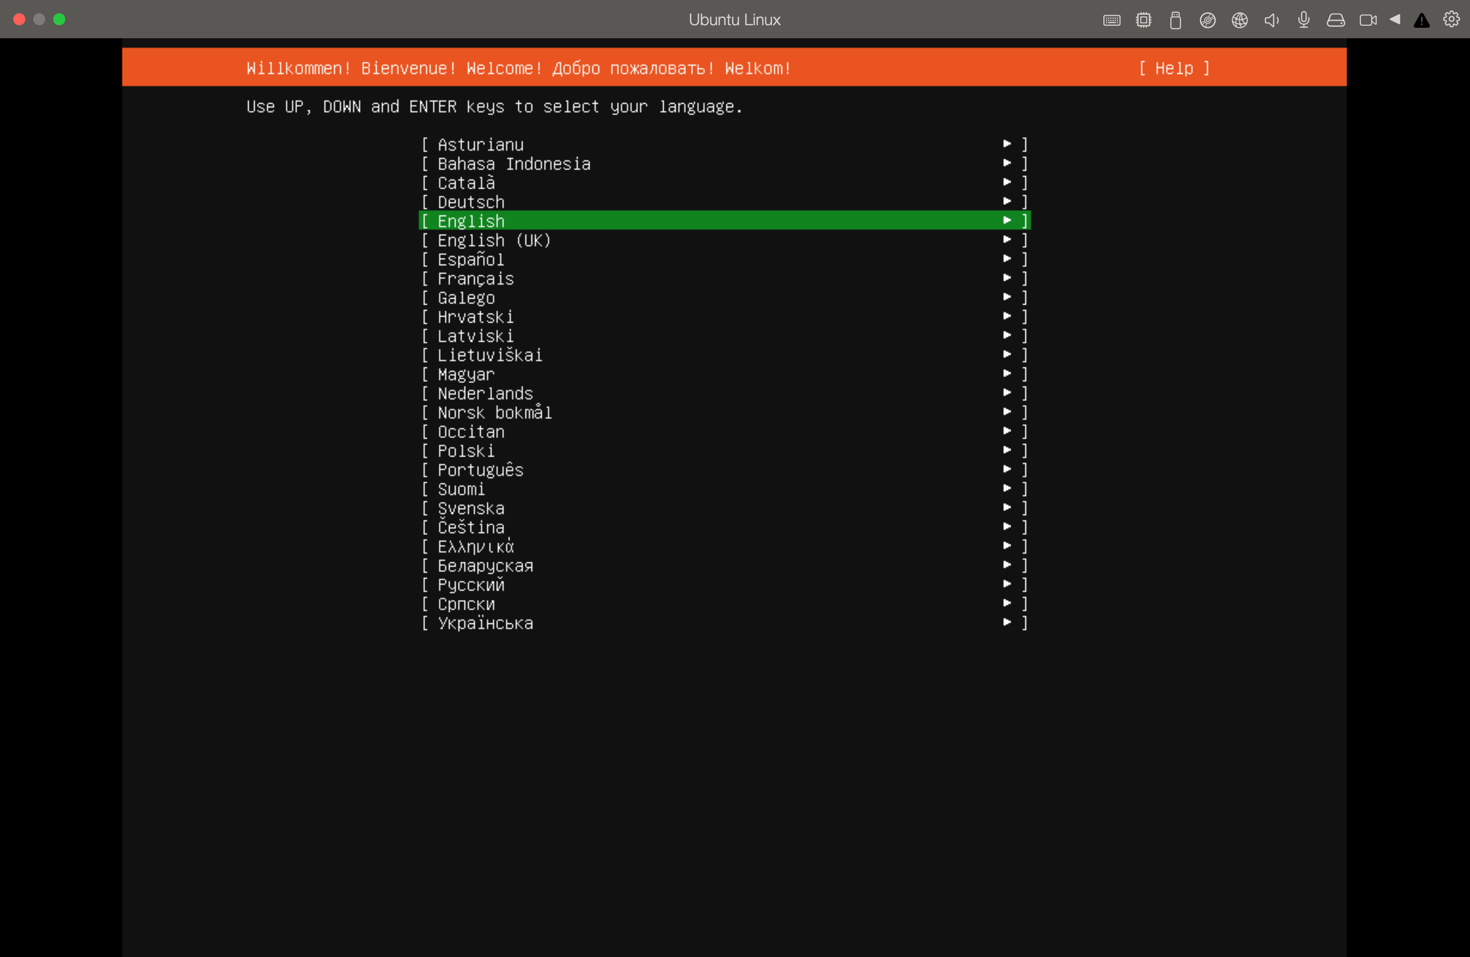Open the settings gear icon
The width and height of the screenshot is (1470, 957).
pos(1451,20)
